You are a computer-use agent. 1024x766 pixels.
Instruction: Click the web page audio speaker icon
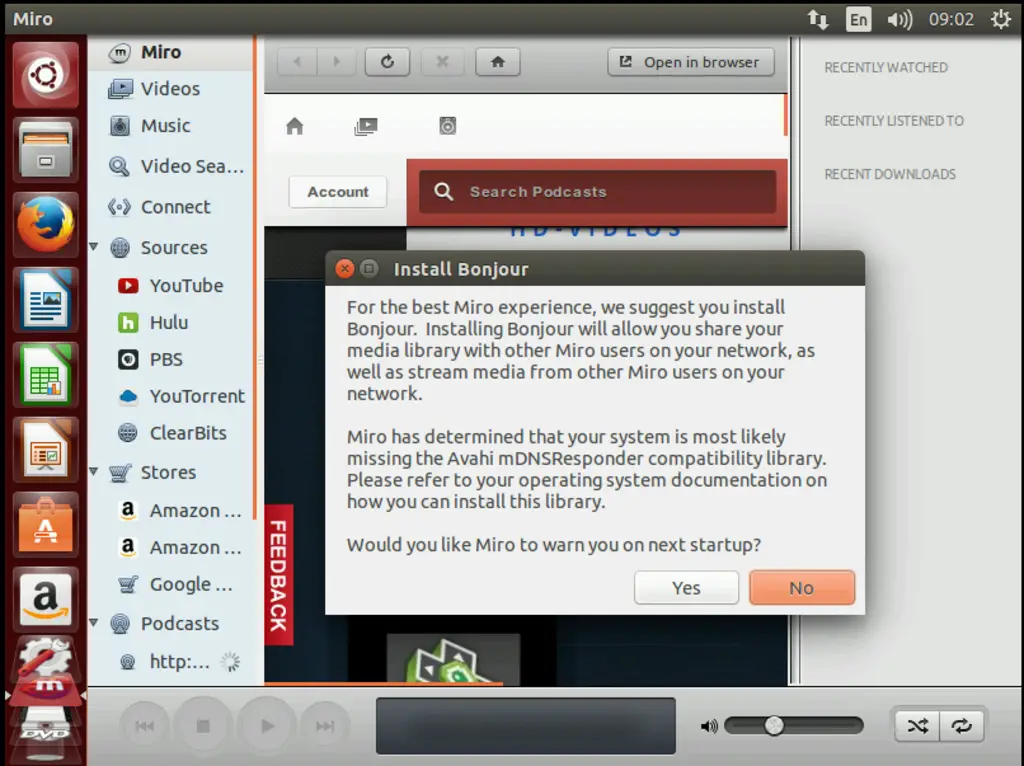coord(447,125)
